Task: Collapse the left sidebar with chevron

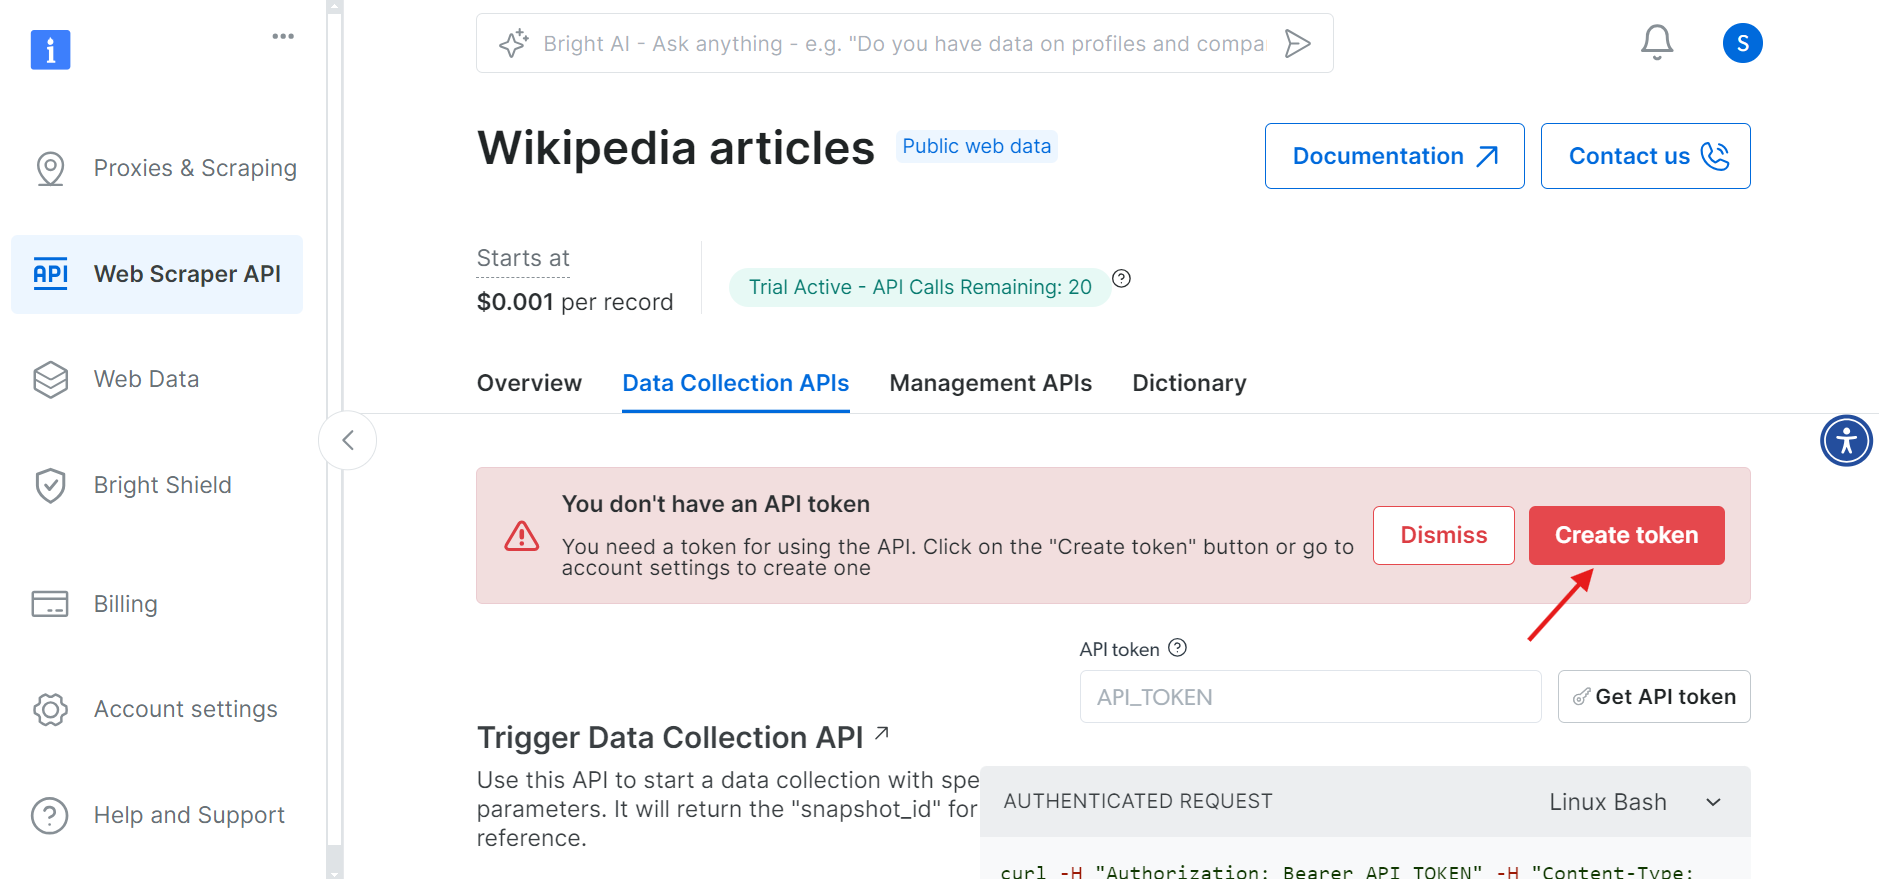Action: point(347,440)
